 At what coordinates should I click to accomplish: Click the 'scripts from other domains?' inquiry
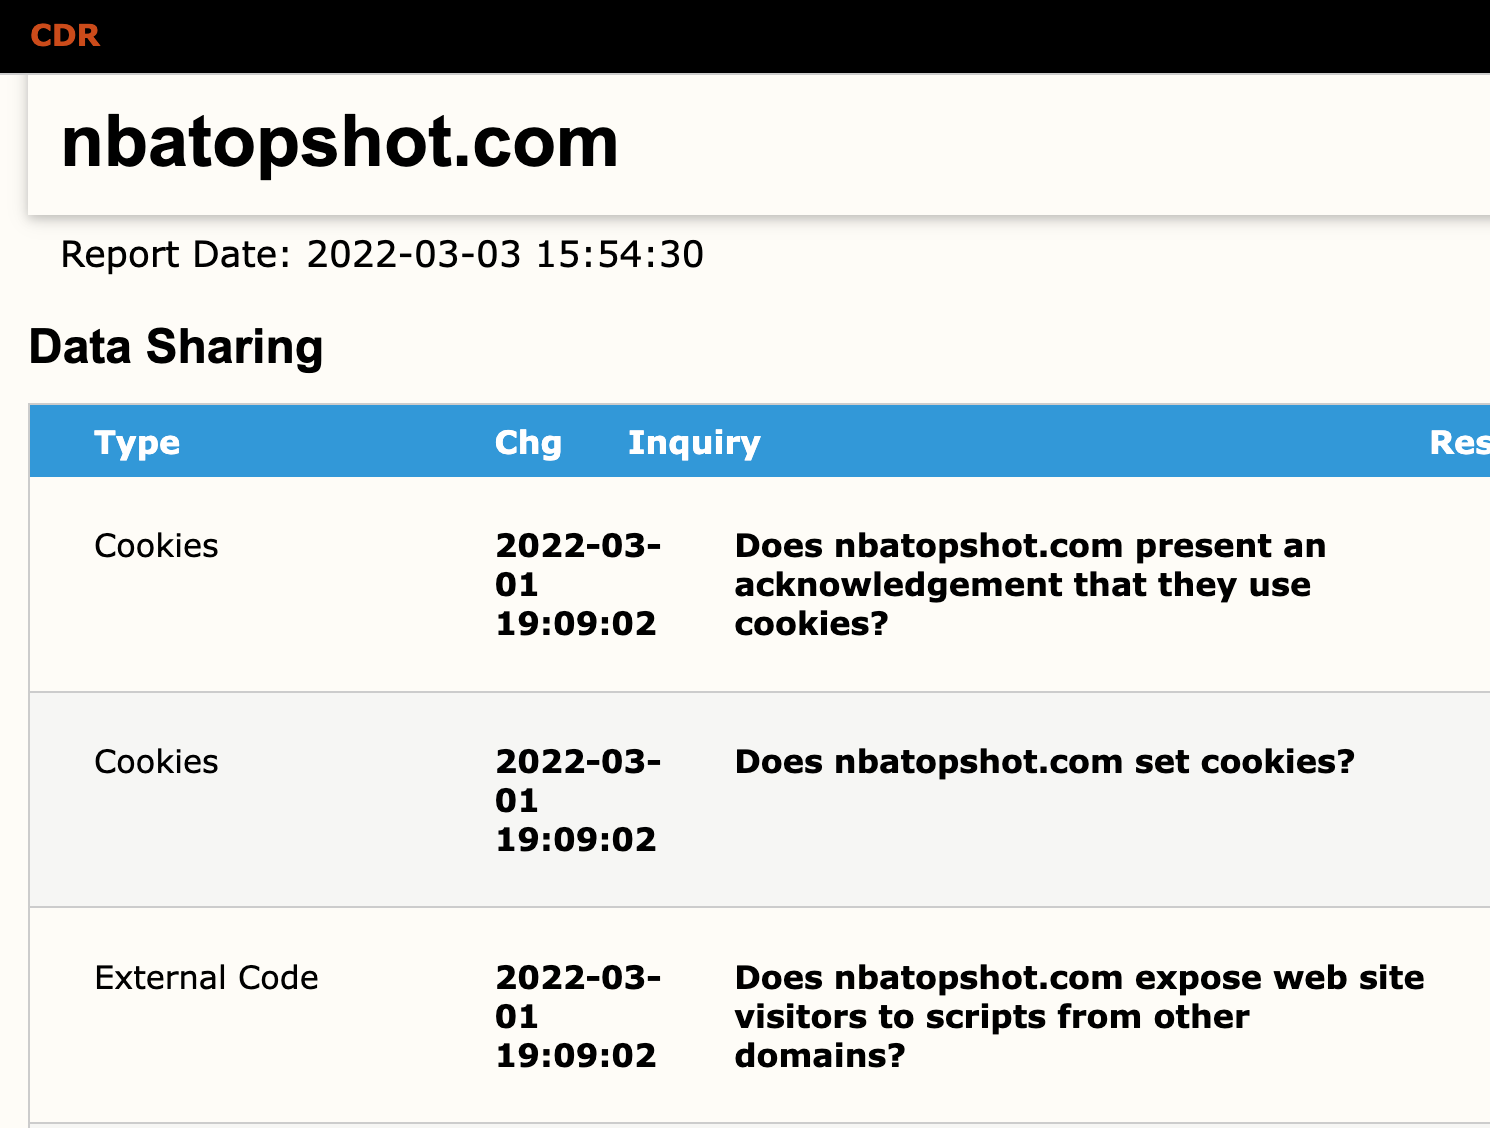(x=1079, y=1016)
